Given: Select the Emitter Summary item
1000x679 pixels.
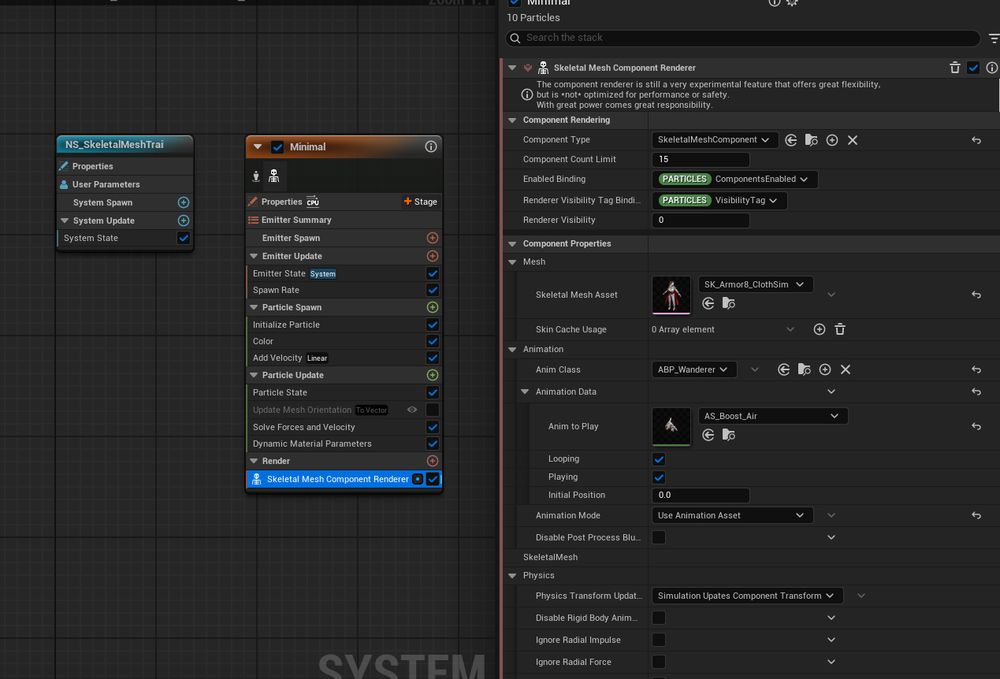Looking at the screenshot, I should (x=296, y=220).
